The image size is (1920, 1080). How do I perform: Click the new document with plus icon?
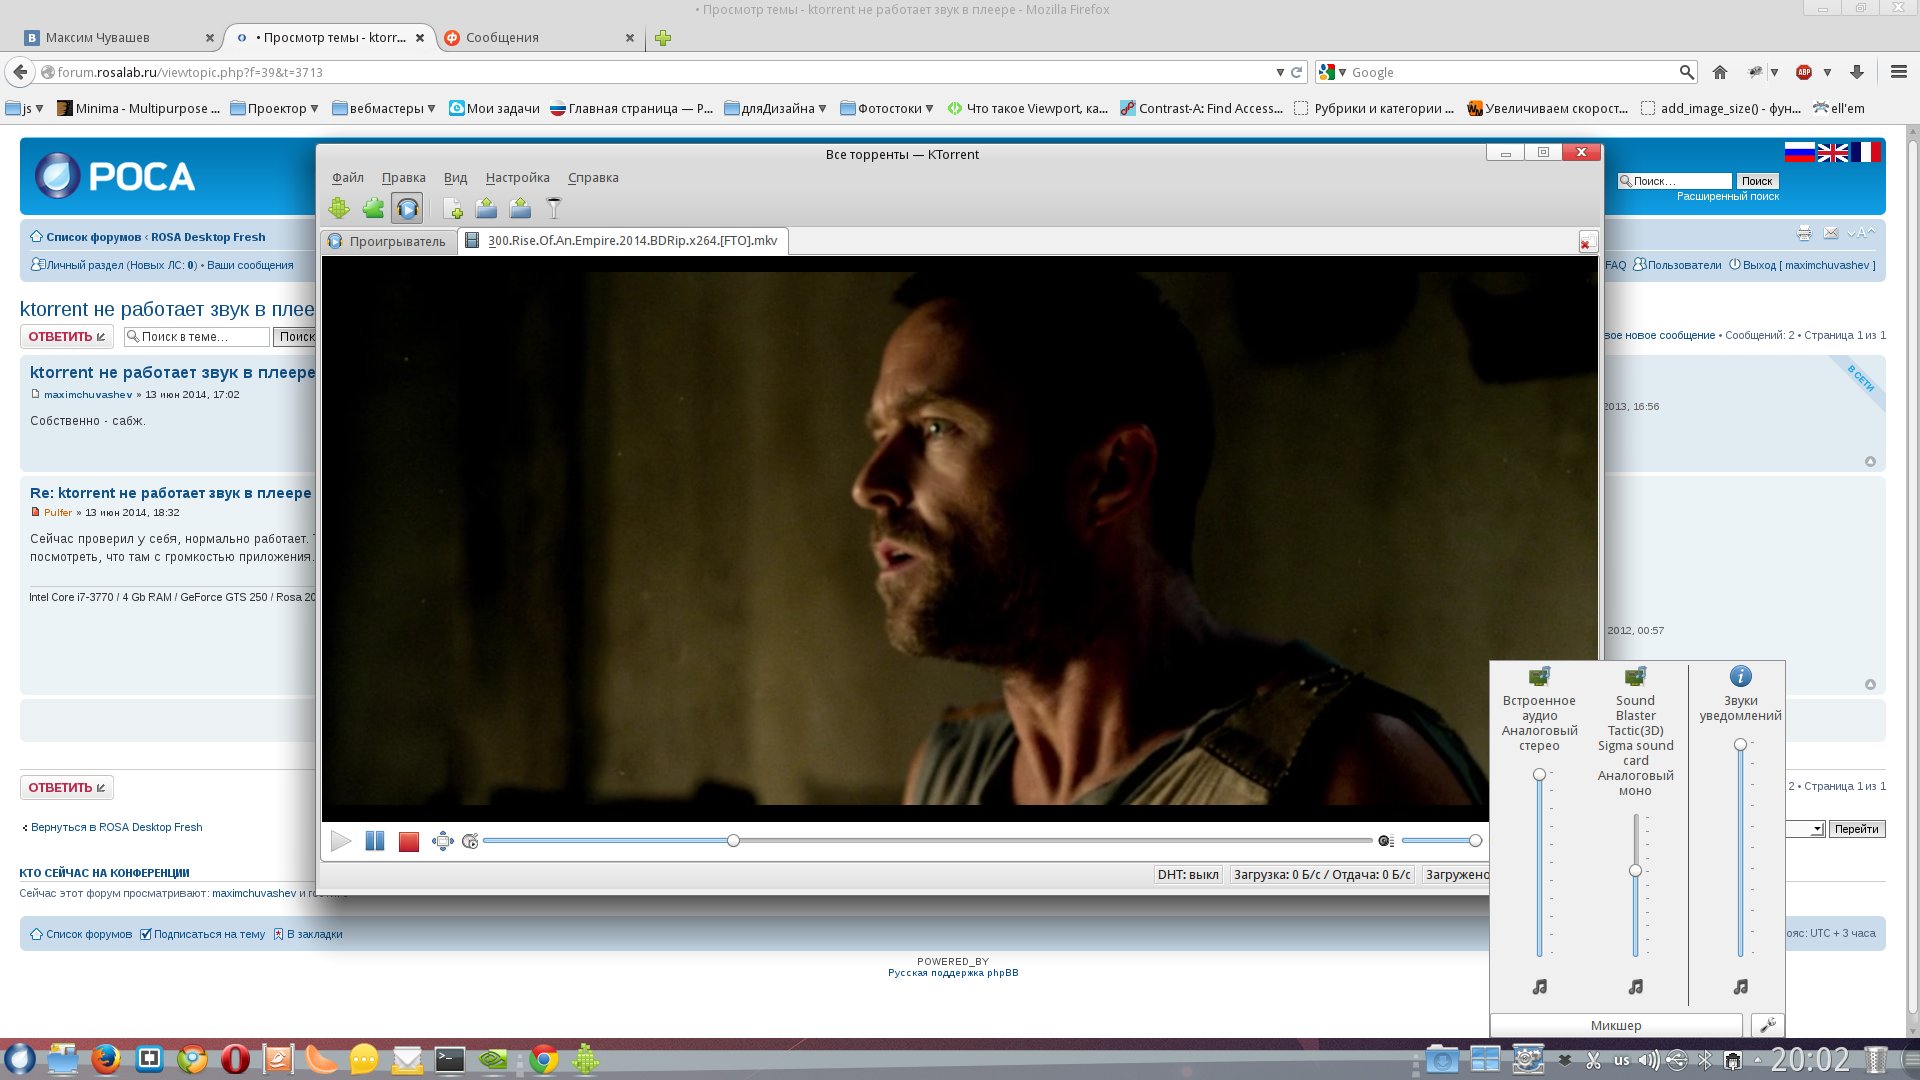[x=453, y=208]
